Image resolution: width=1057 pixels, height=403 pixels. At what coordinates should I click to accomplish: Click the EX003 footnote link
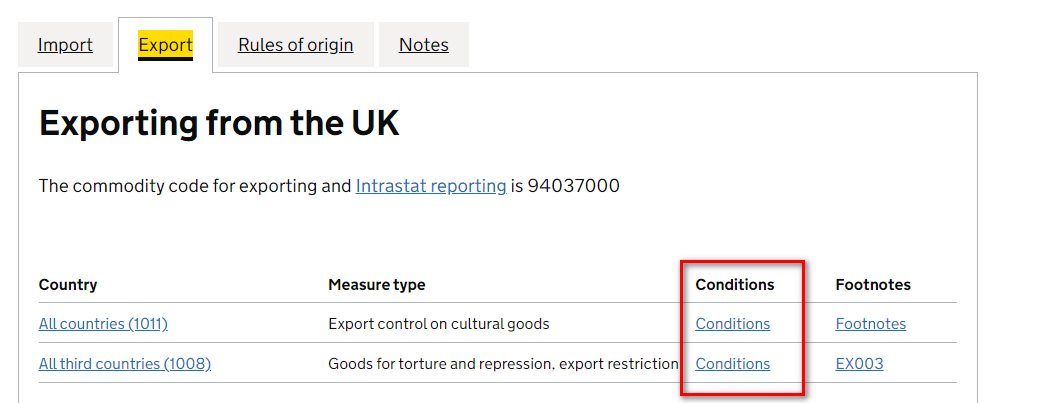(860, 364)
